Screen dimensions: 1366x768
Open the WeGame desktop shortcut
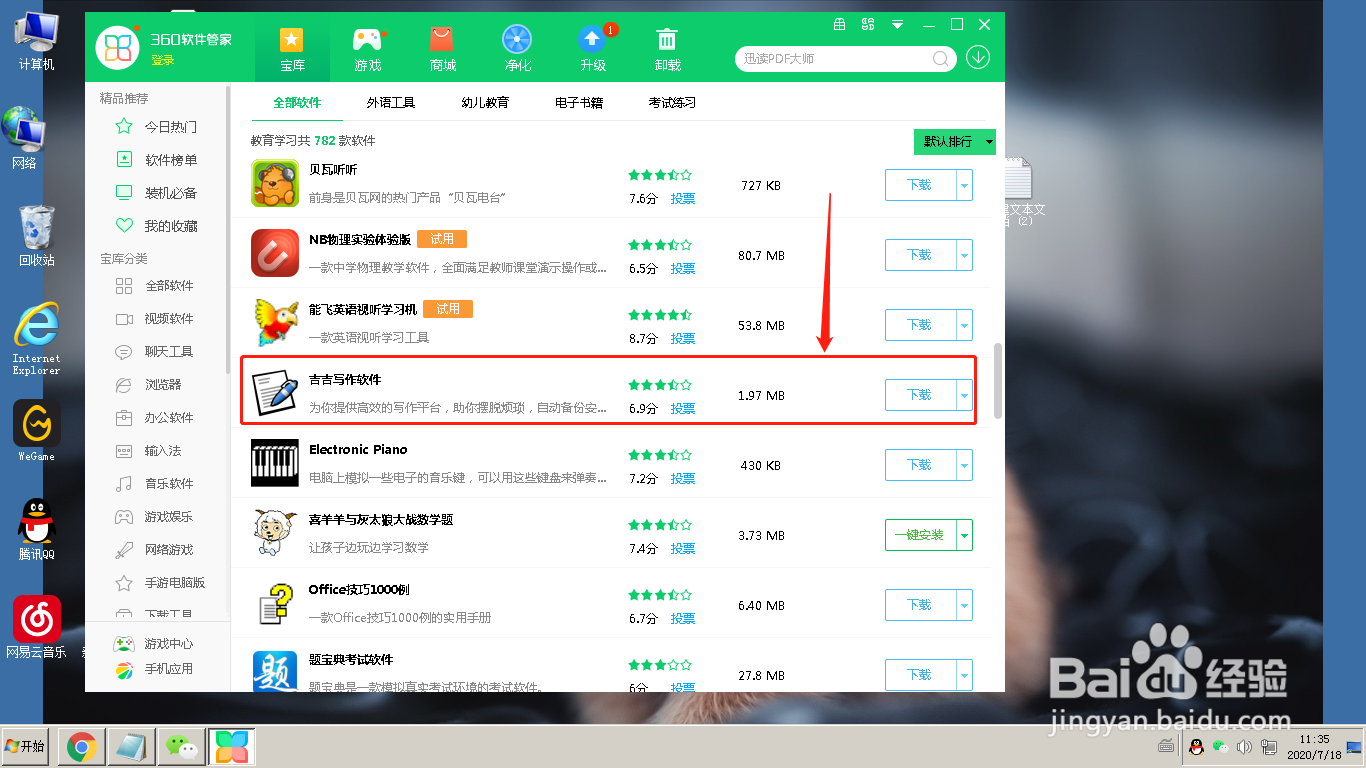point(37,431)
